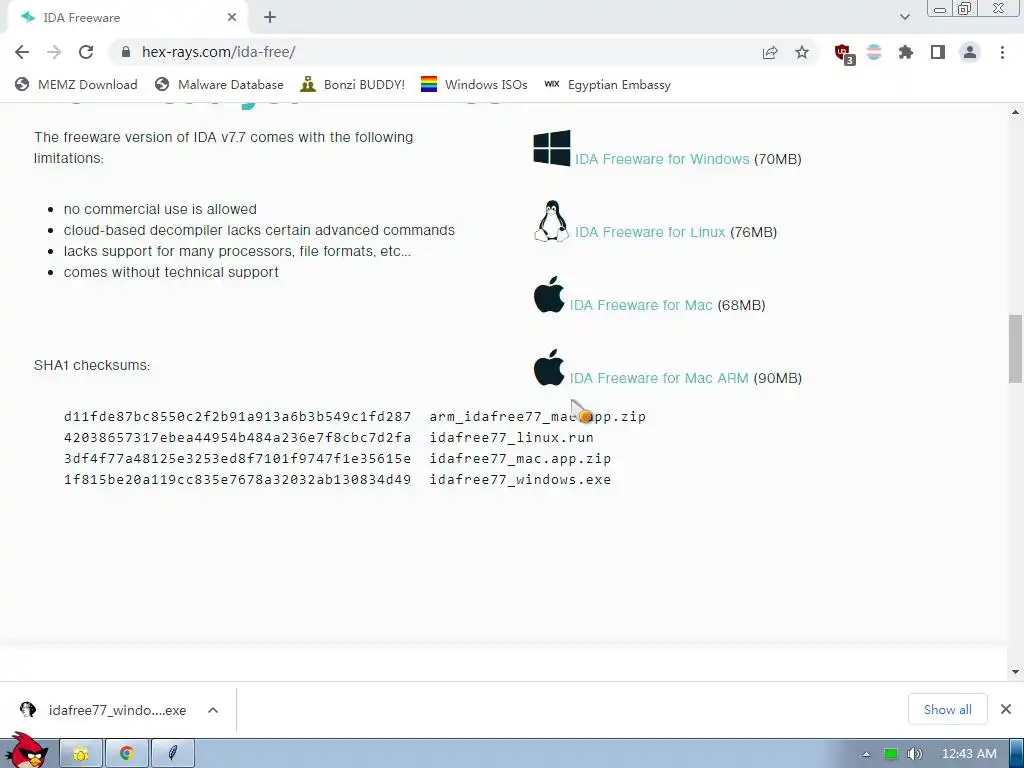
Task: Download IDA Freeware for Mac
Action: (x=641, y=306)
